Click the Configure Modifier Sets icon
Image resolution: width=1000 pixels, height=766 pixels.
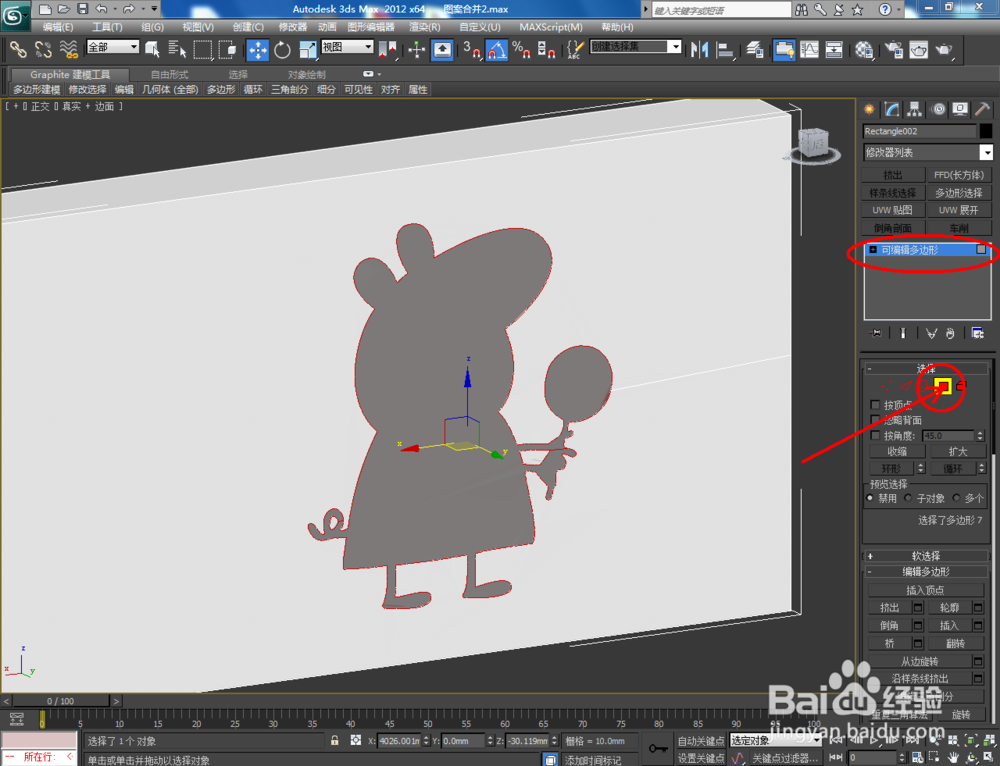click(977, 333)
